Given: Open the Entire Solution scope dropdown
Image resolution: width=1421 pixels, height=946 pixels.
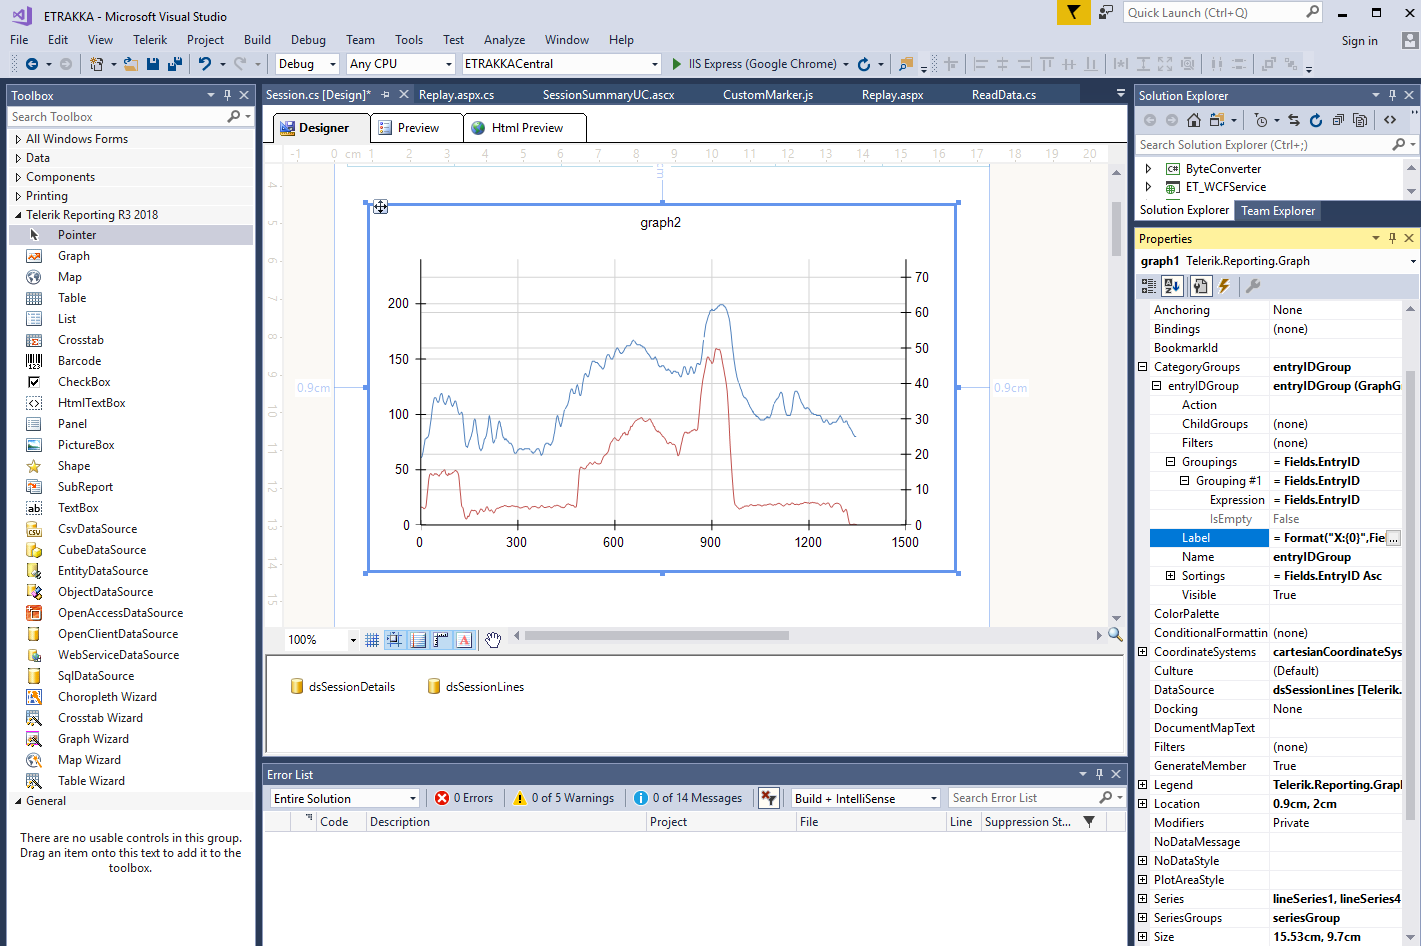Looking at the screenshot, I should [345, 798].
